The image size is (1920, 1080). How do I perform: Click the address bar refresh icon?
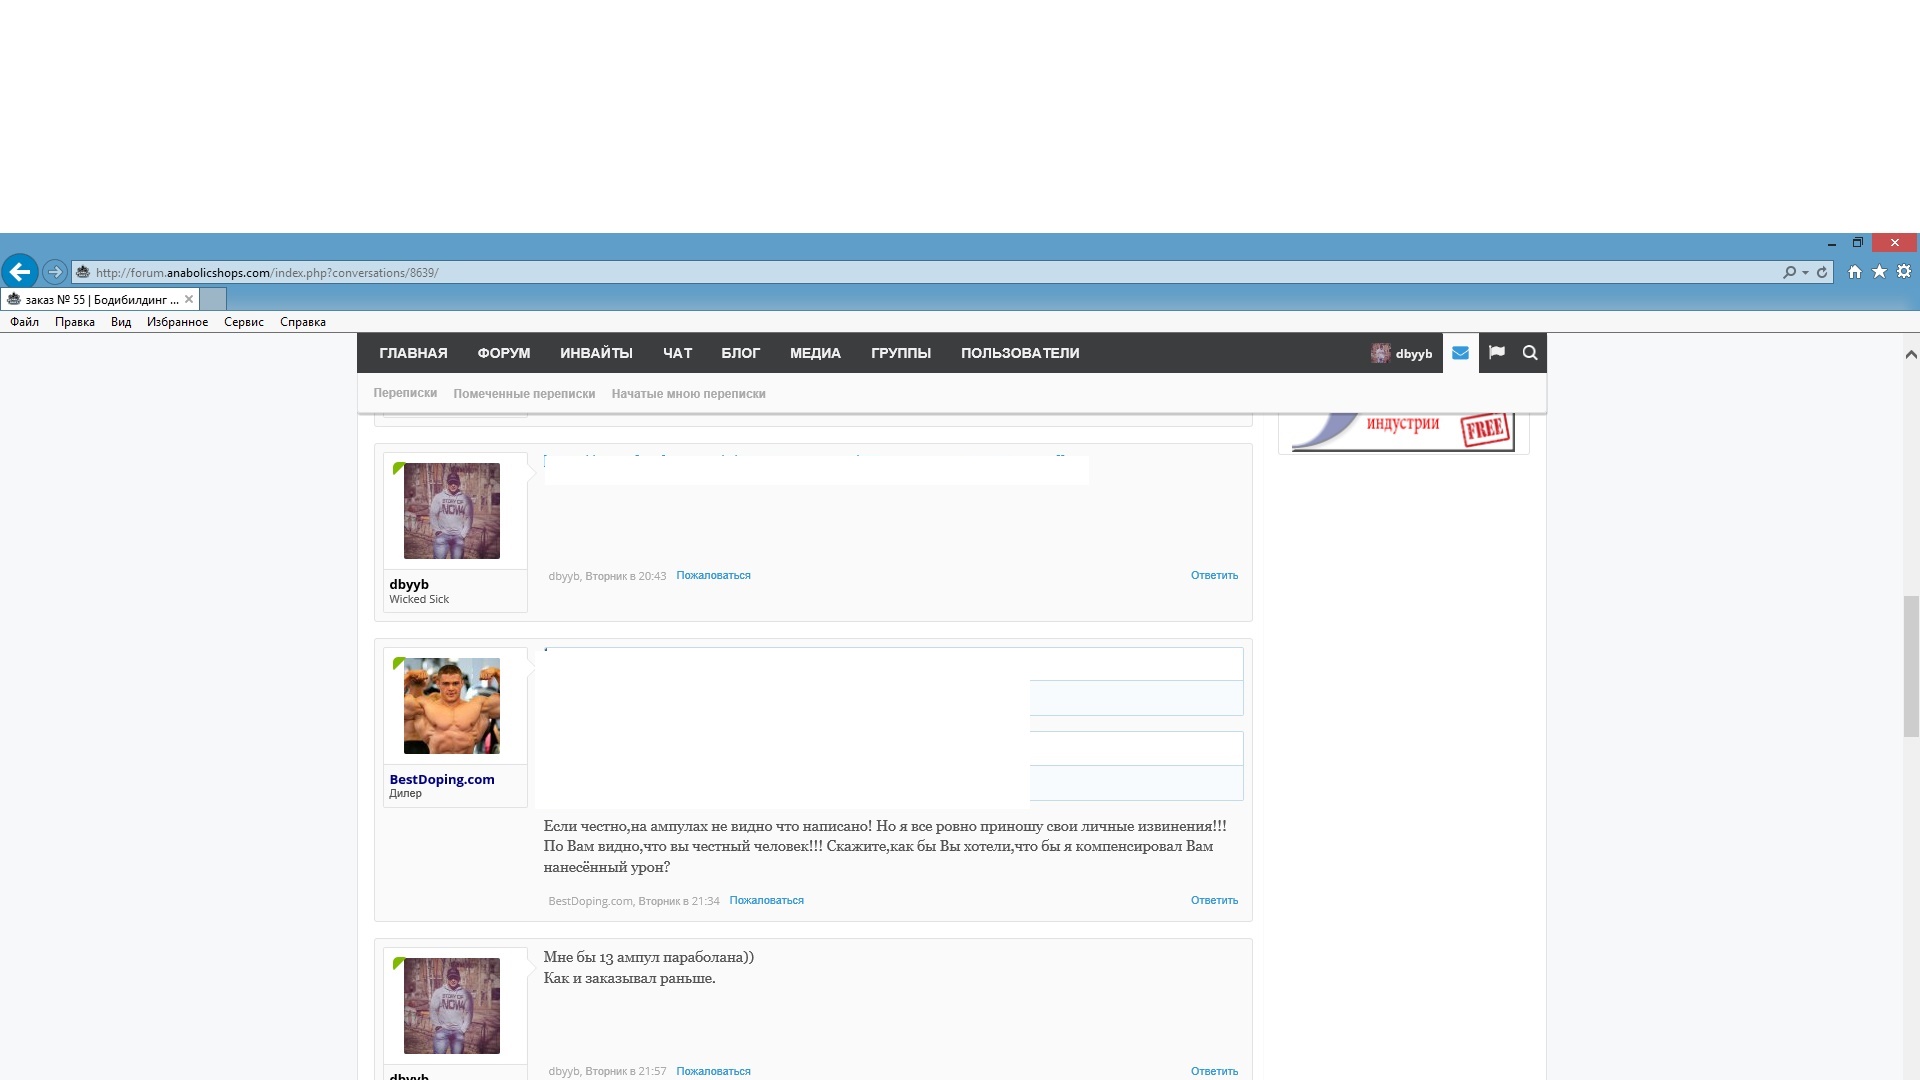(x=1822, y=272)
